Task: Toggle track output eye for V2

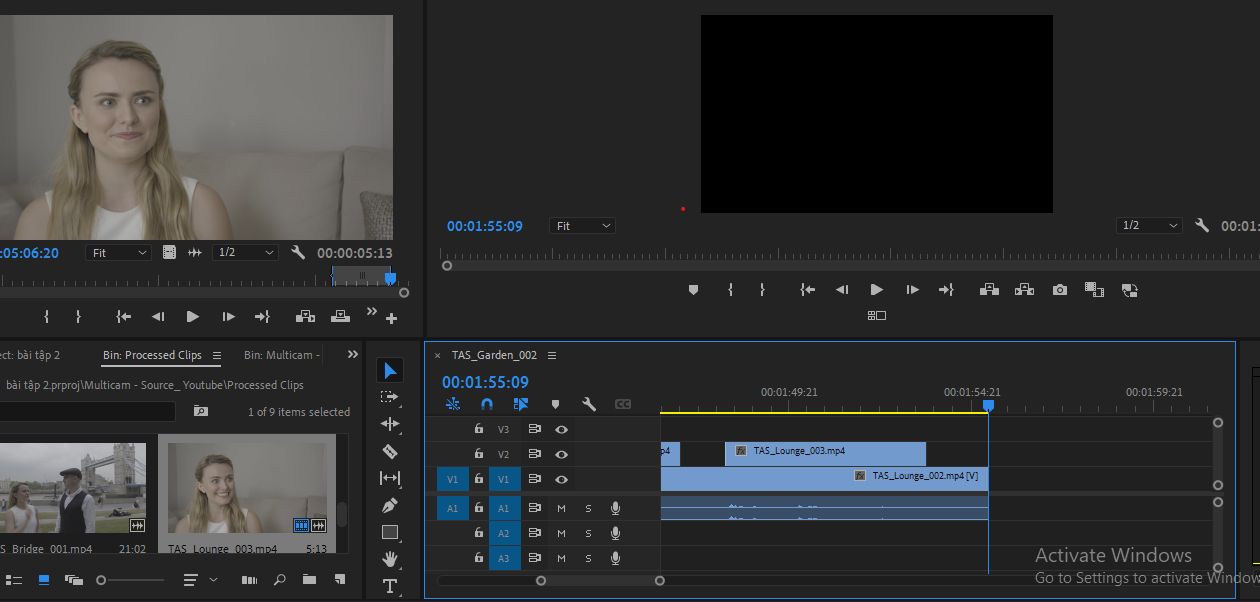Action: pos(562,454)
